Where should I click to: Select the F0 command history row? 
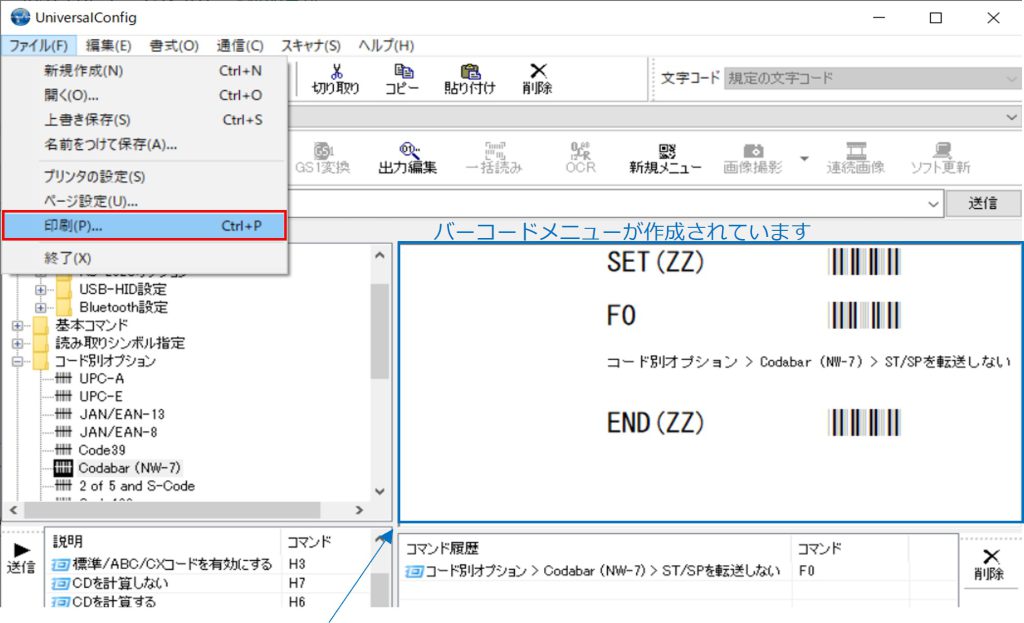click(679, 571)
